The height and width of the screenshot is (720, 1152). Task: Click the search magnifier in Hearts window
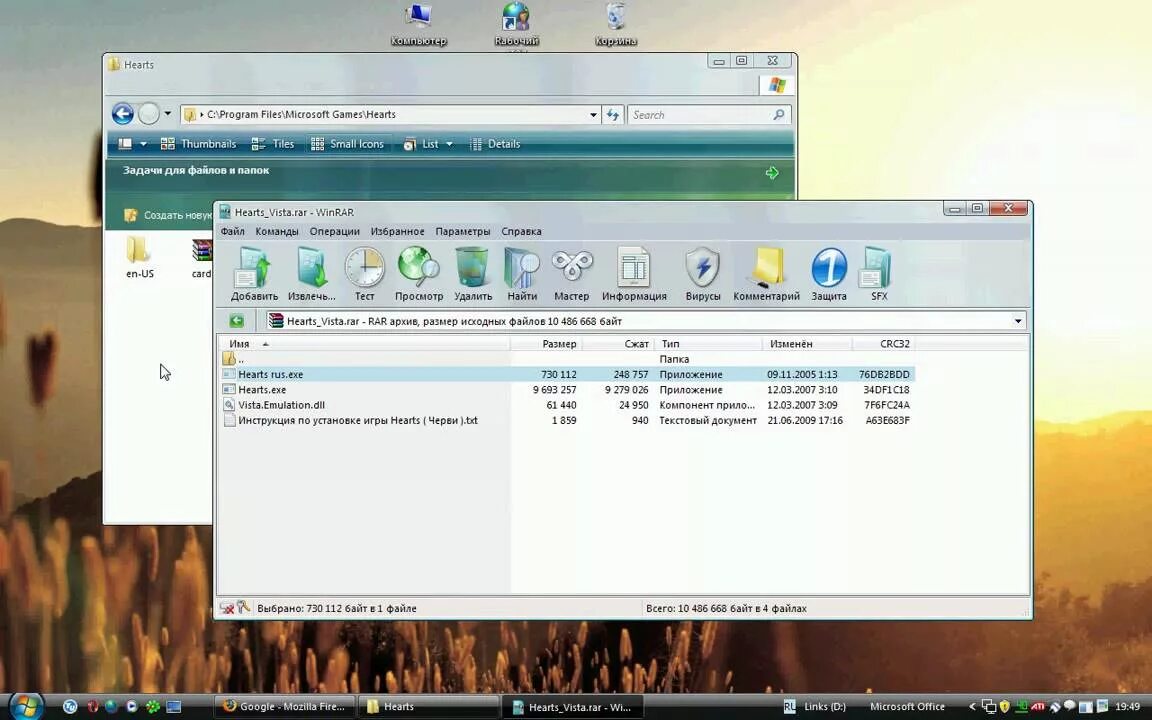point(779,115)
